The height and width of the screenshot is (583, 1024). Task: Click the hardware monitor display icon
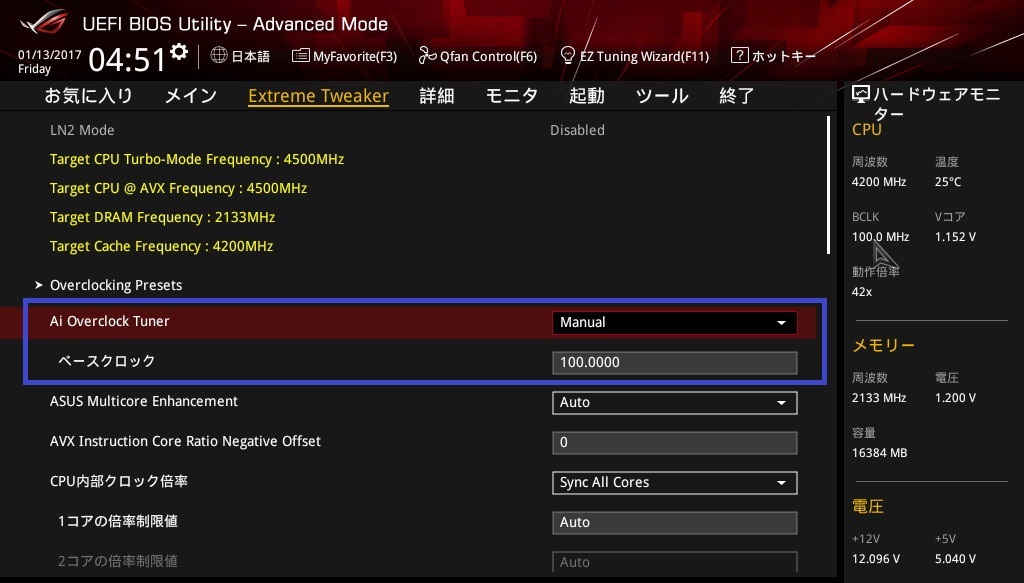point(861,95)
